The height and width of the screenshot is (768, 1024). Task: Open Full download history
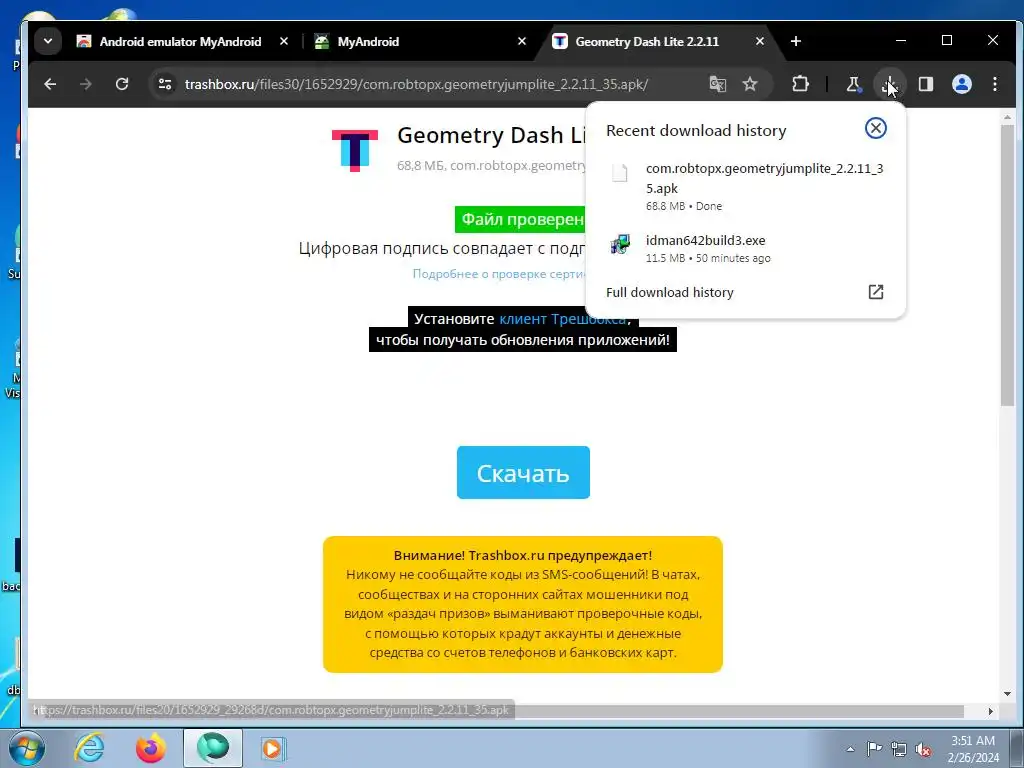coord(746,292)
